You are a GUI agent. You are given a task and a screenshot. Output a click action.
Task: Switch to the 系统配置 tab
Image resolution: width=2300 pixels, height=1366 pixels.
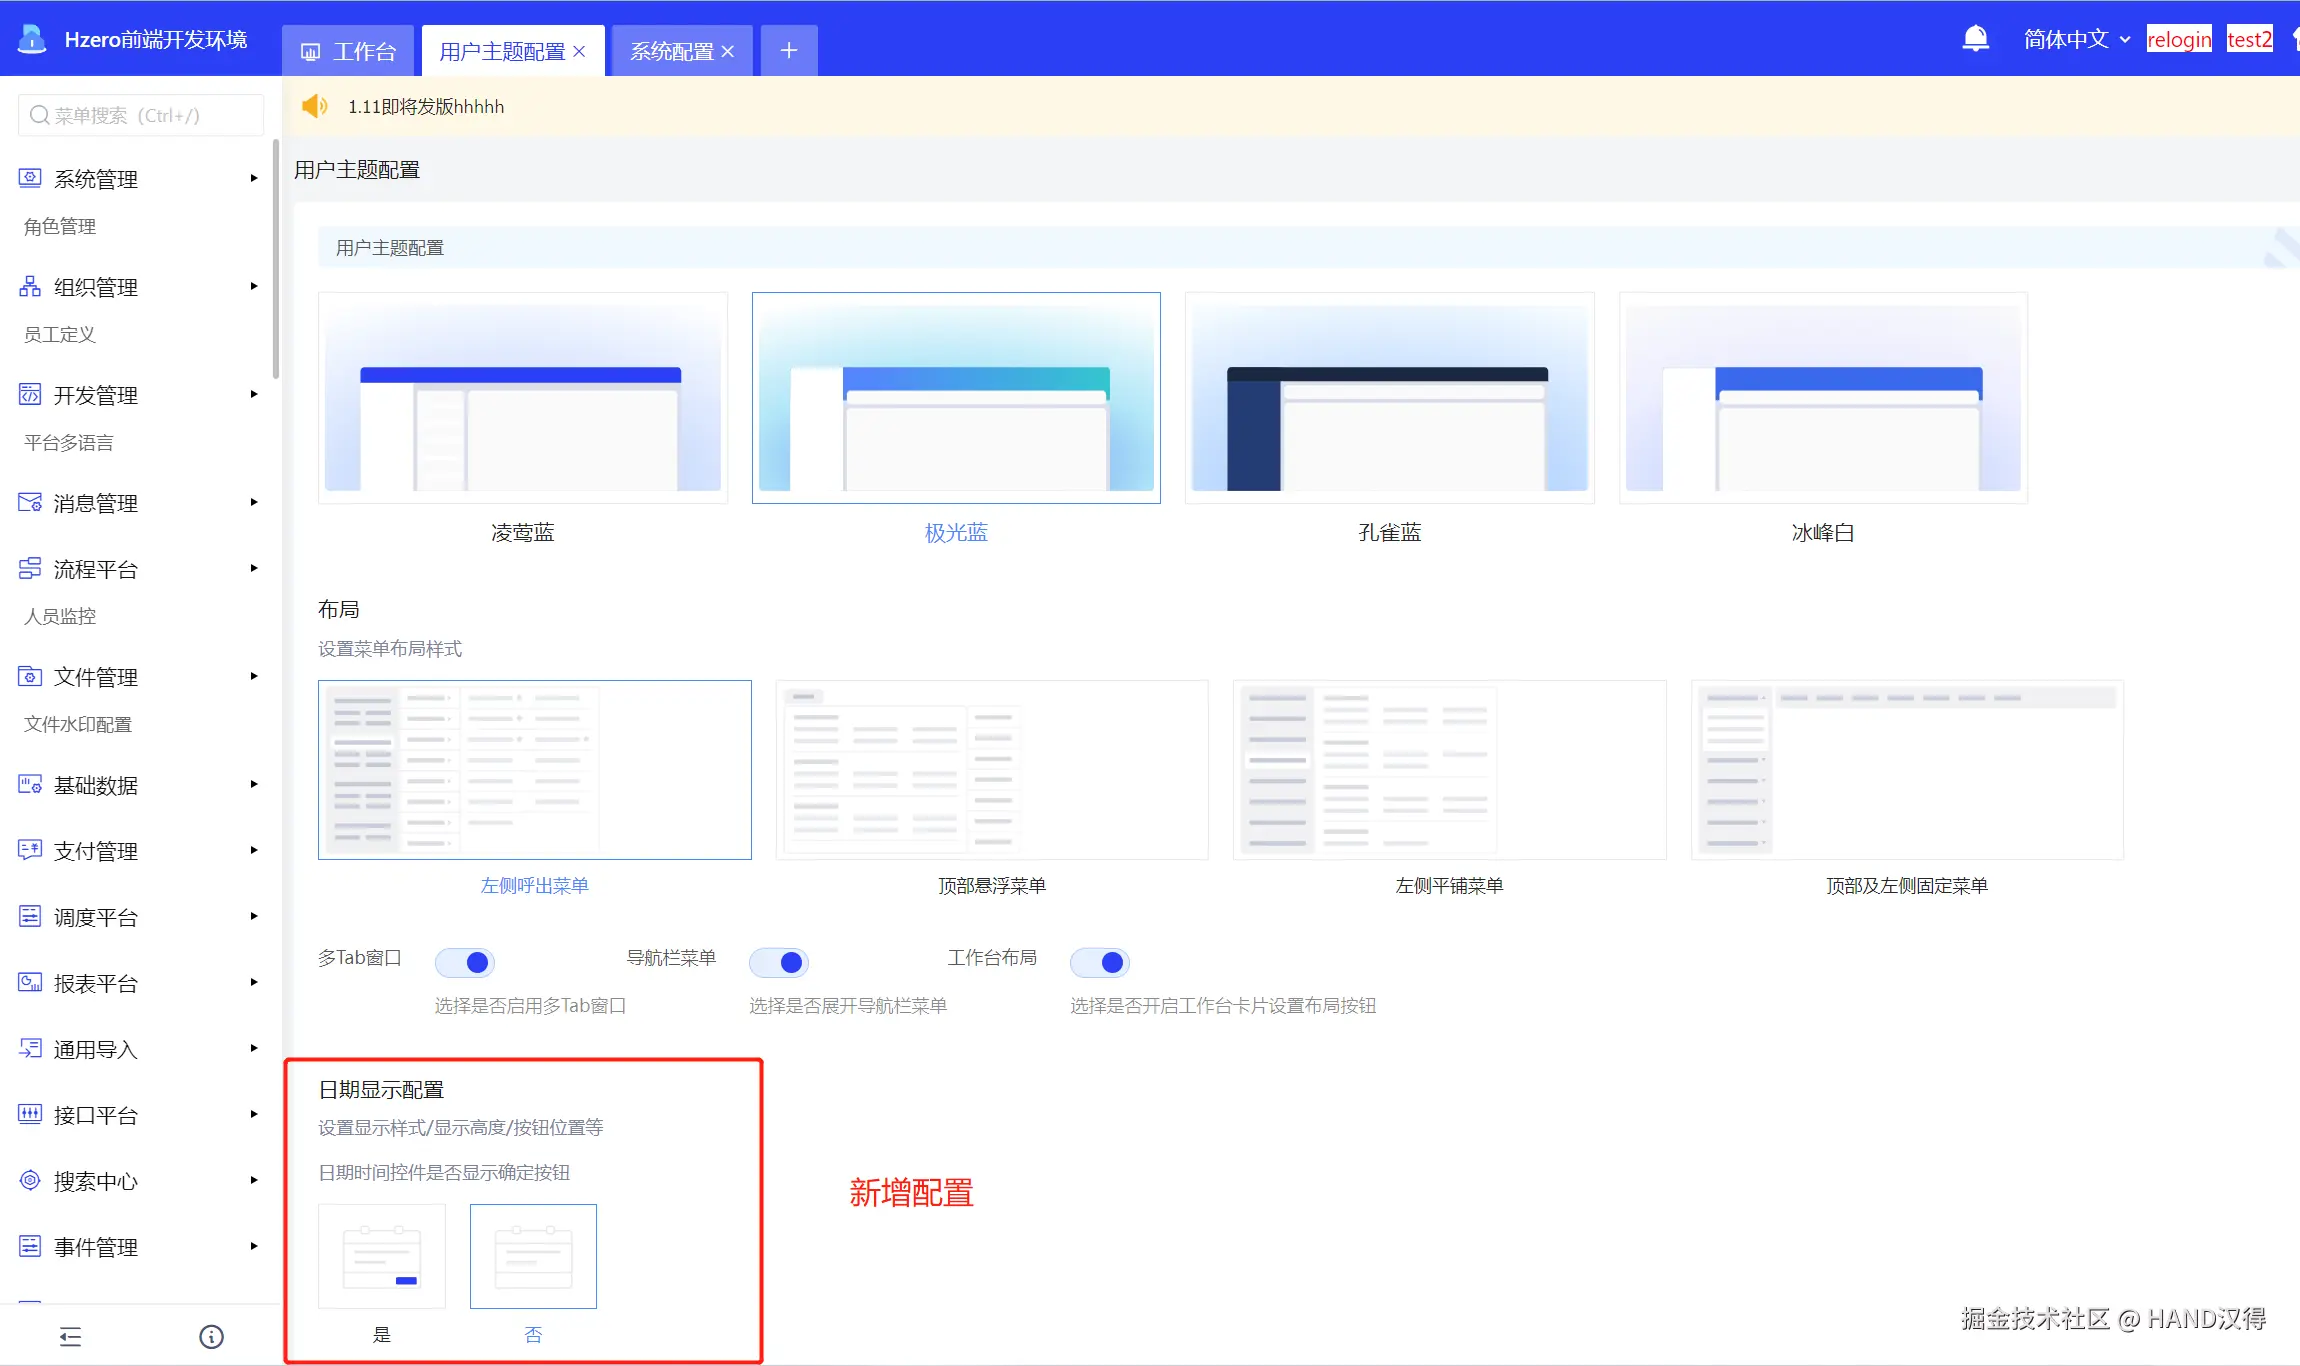(671, 51)
